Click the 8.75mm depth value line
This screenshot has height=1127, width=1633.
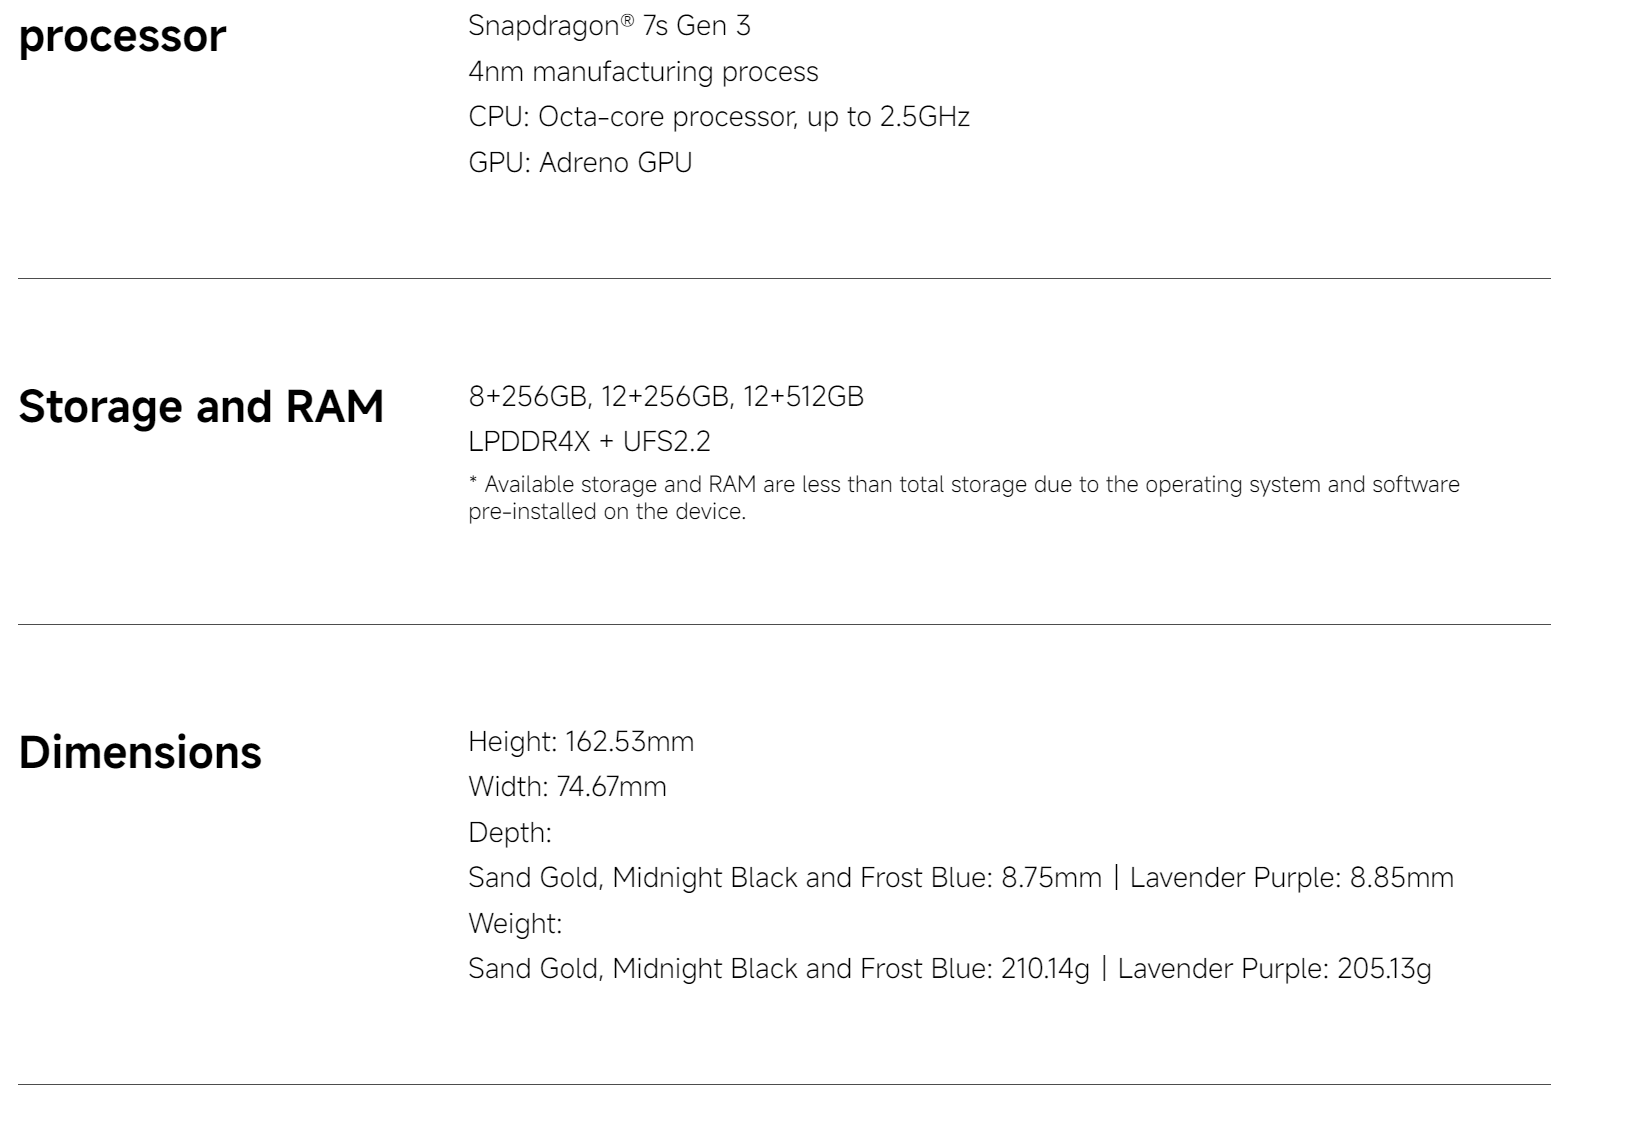click(x=961, y=878)
